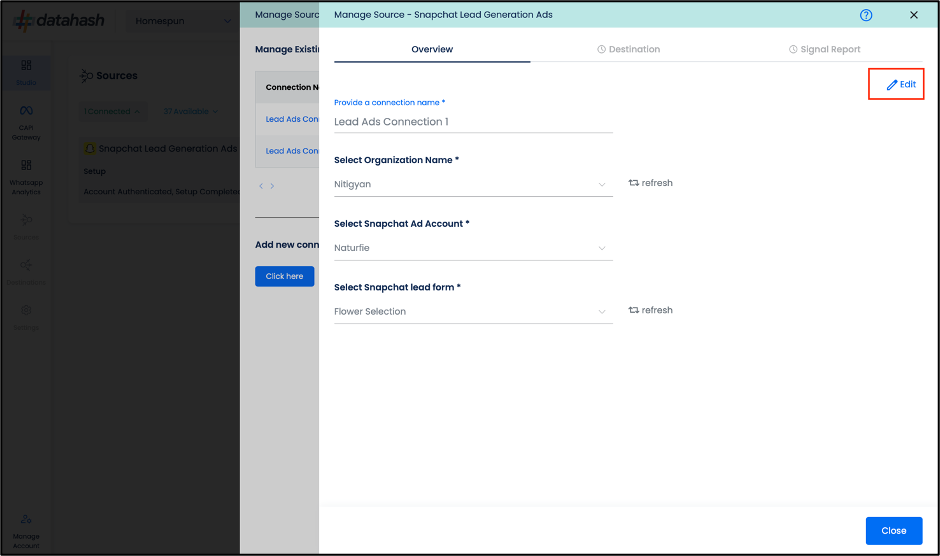The width and height of the screenshot is (940, 556).
Task: Click the blue Close button
Action: tap(894, 531)
